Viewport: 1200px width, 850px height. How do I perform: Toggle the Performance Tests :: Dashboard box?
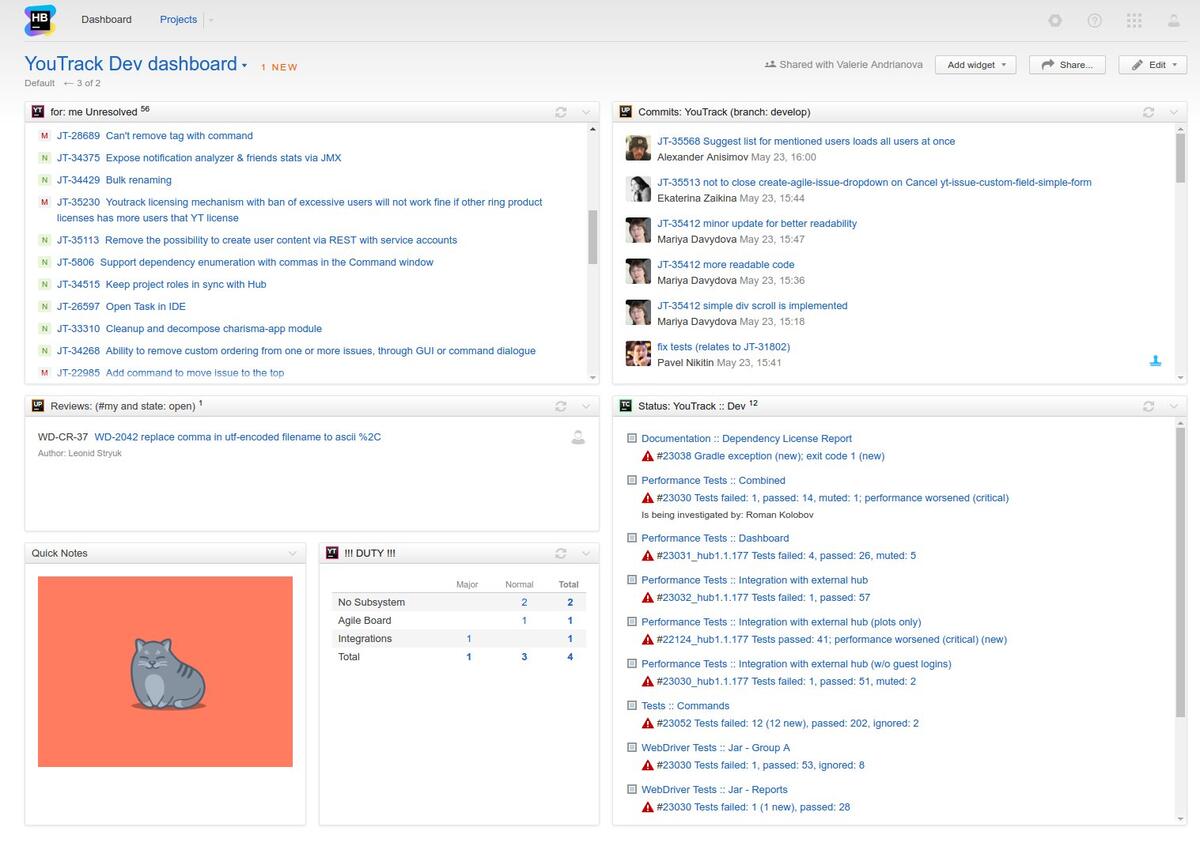631,538
